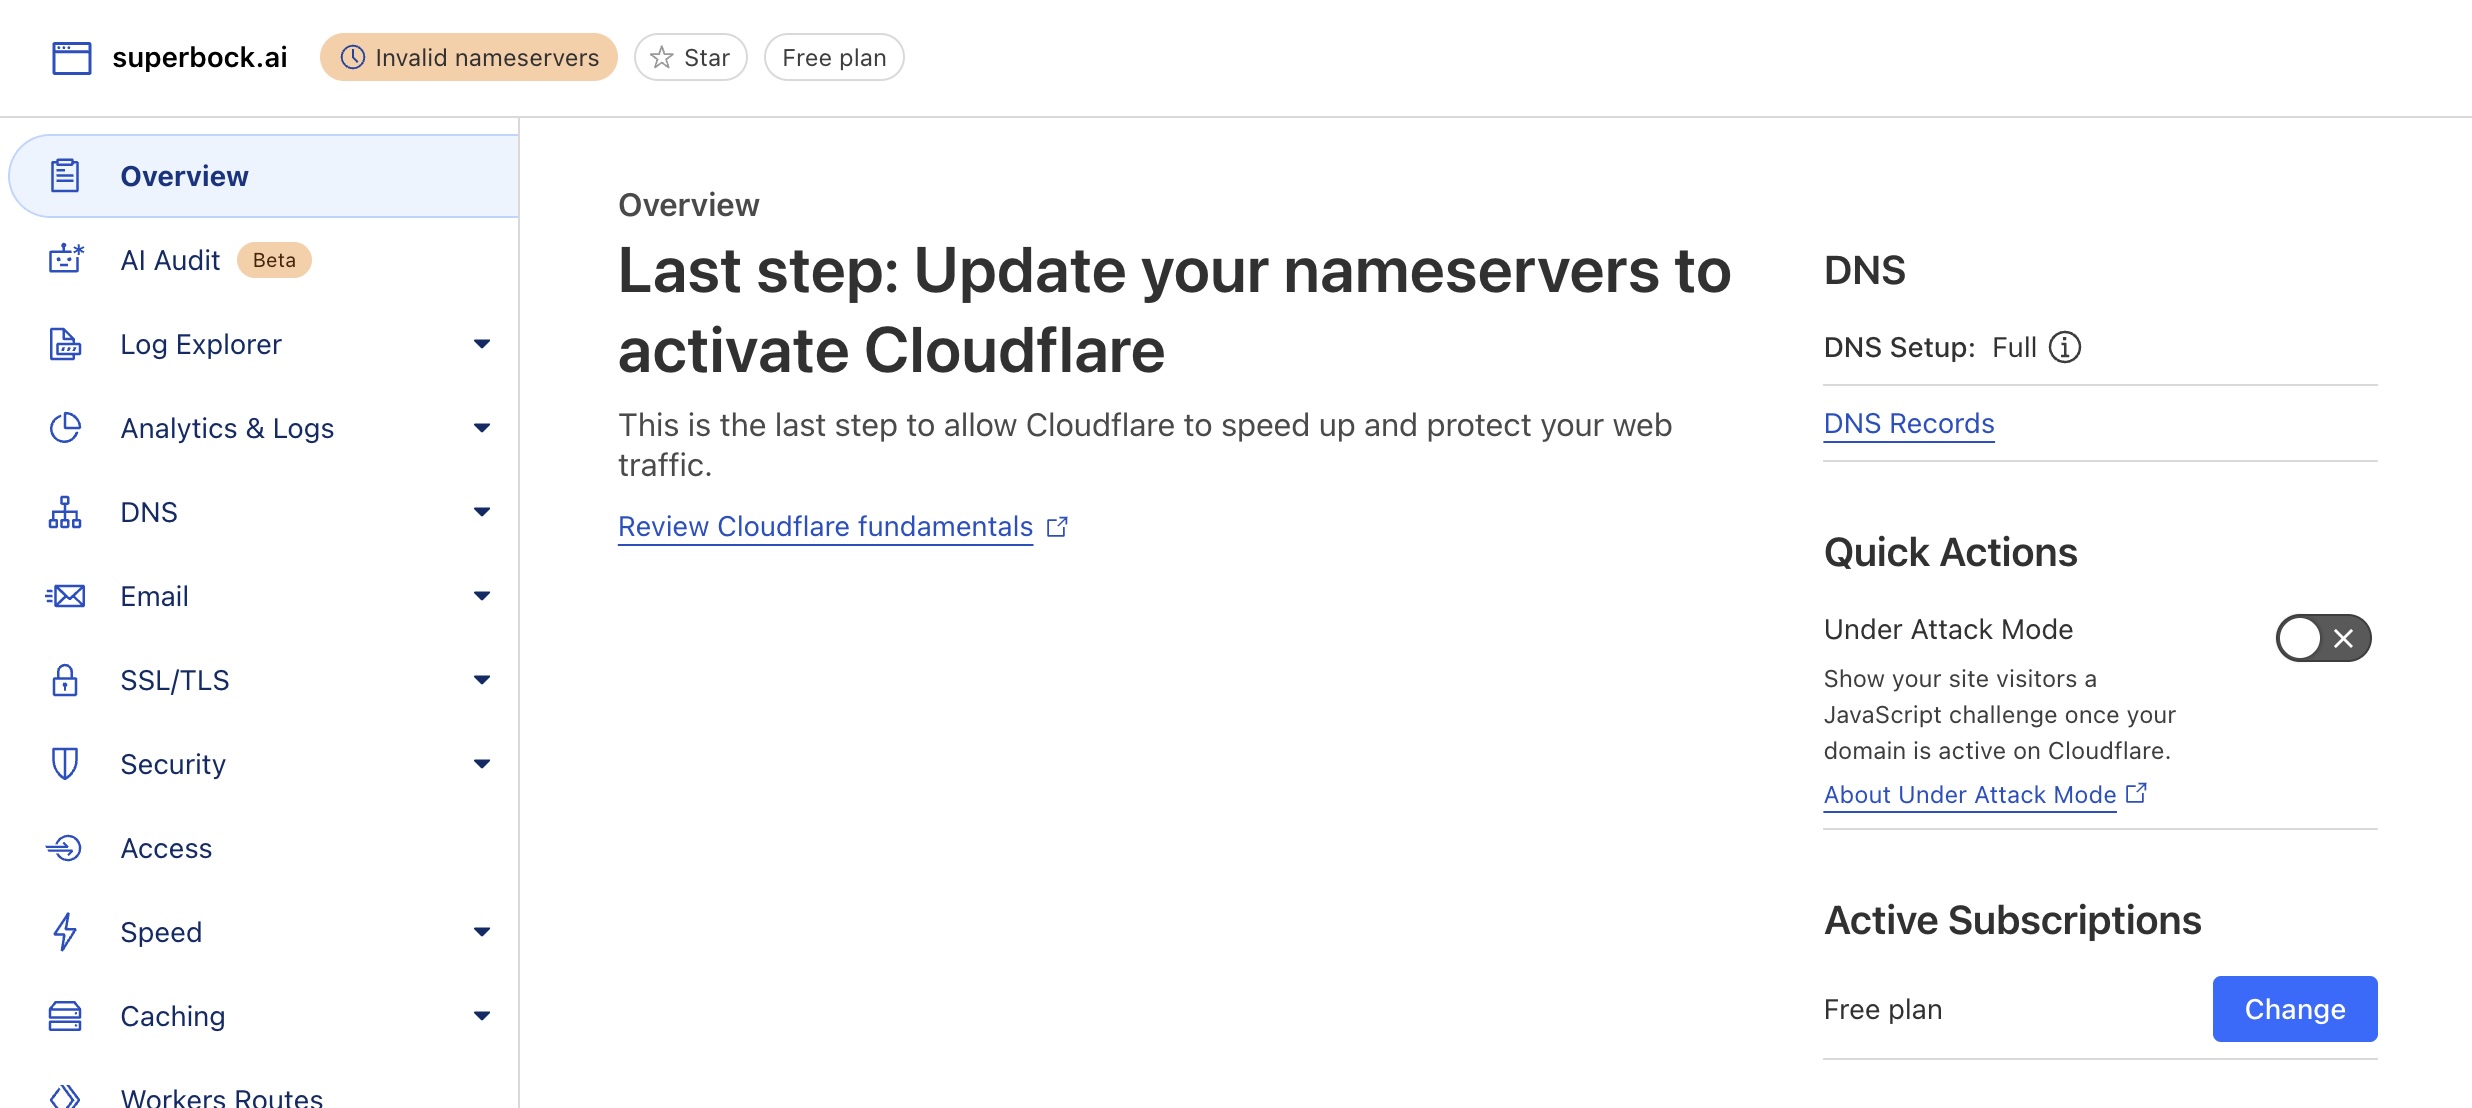Click the Free plan text under Active Subscriptions
This screenshot has width=2472, height=1108.
(1883, 1009)
